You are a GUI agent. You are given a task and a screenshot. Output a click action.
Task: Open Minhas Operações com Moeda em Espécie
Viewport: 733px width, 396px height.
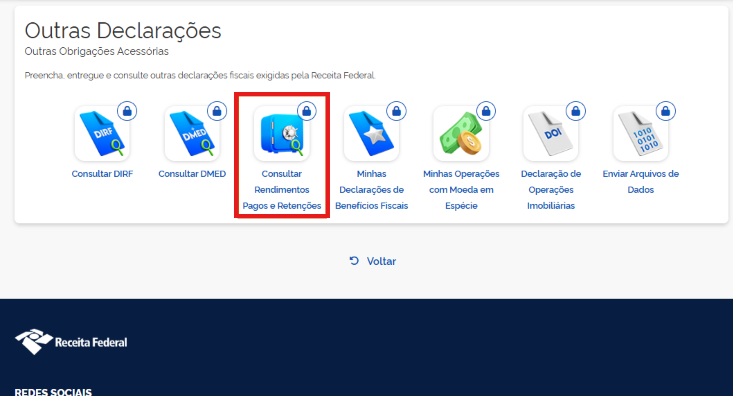click(x=461, y=190)
